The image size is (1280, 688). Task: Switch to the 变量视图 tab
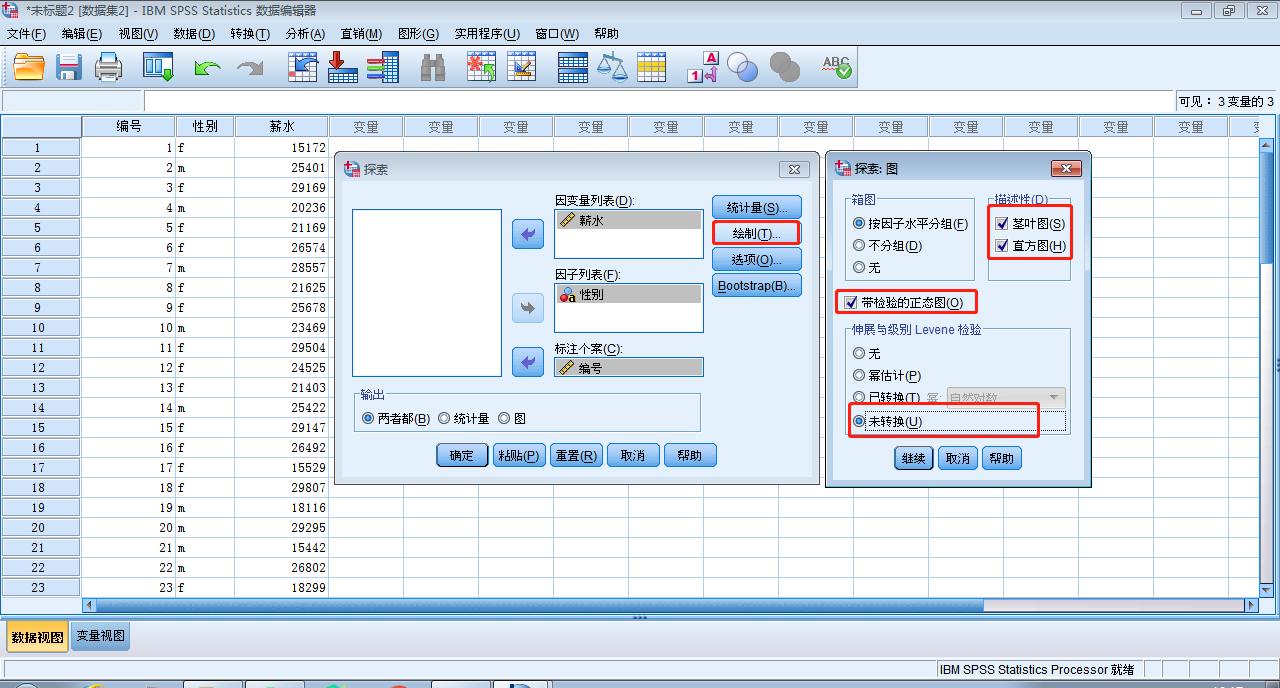click(x=100, y=636)
